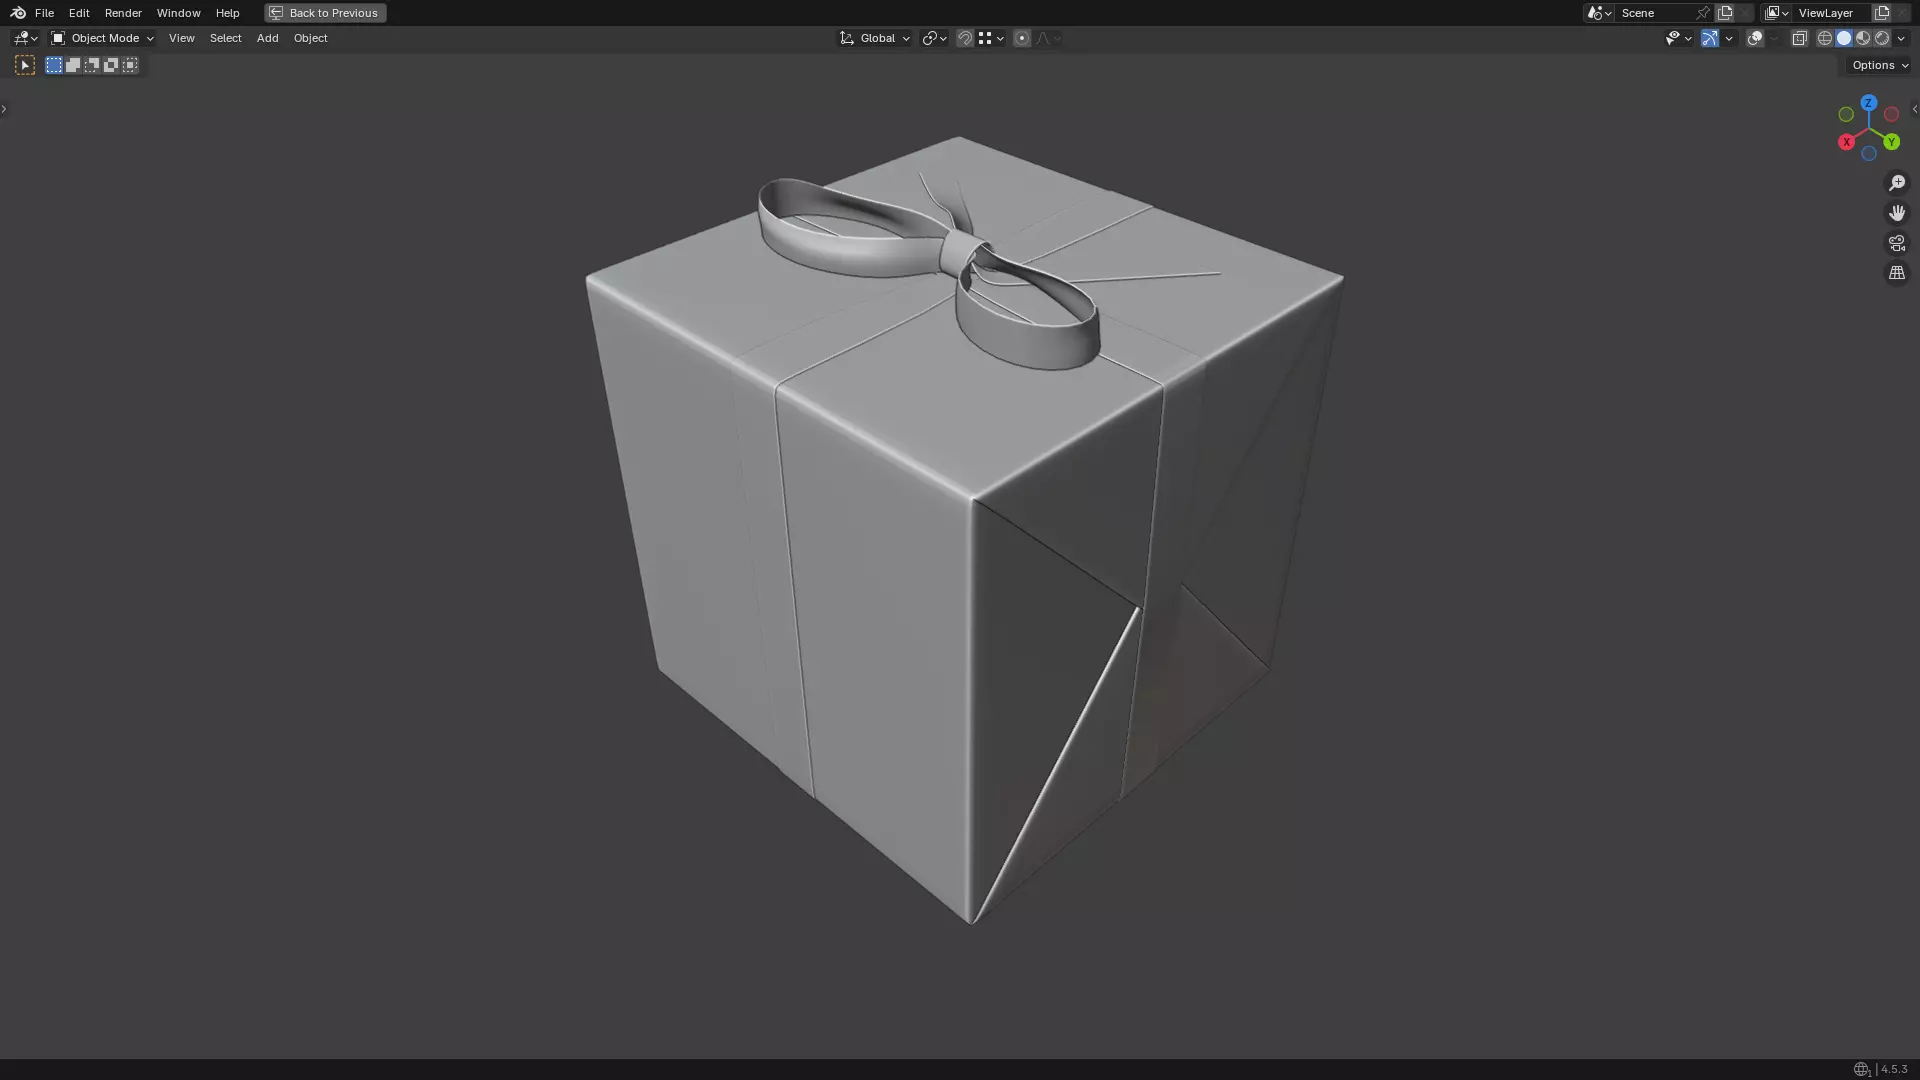
Task: Open the transform pivot point dropdown
Action: (934, 38)
